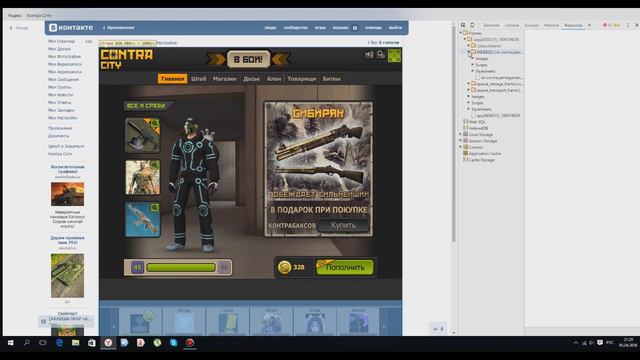
Task: Click the gold coin balance icon
Action: coord(284,267)
